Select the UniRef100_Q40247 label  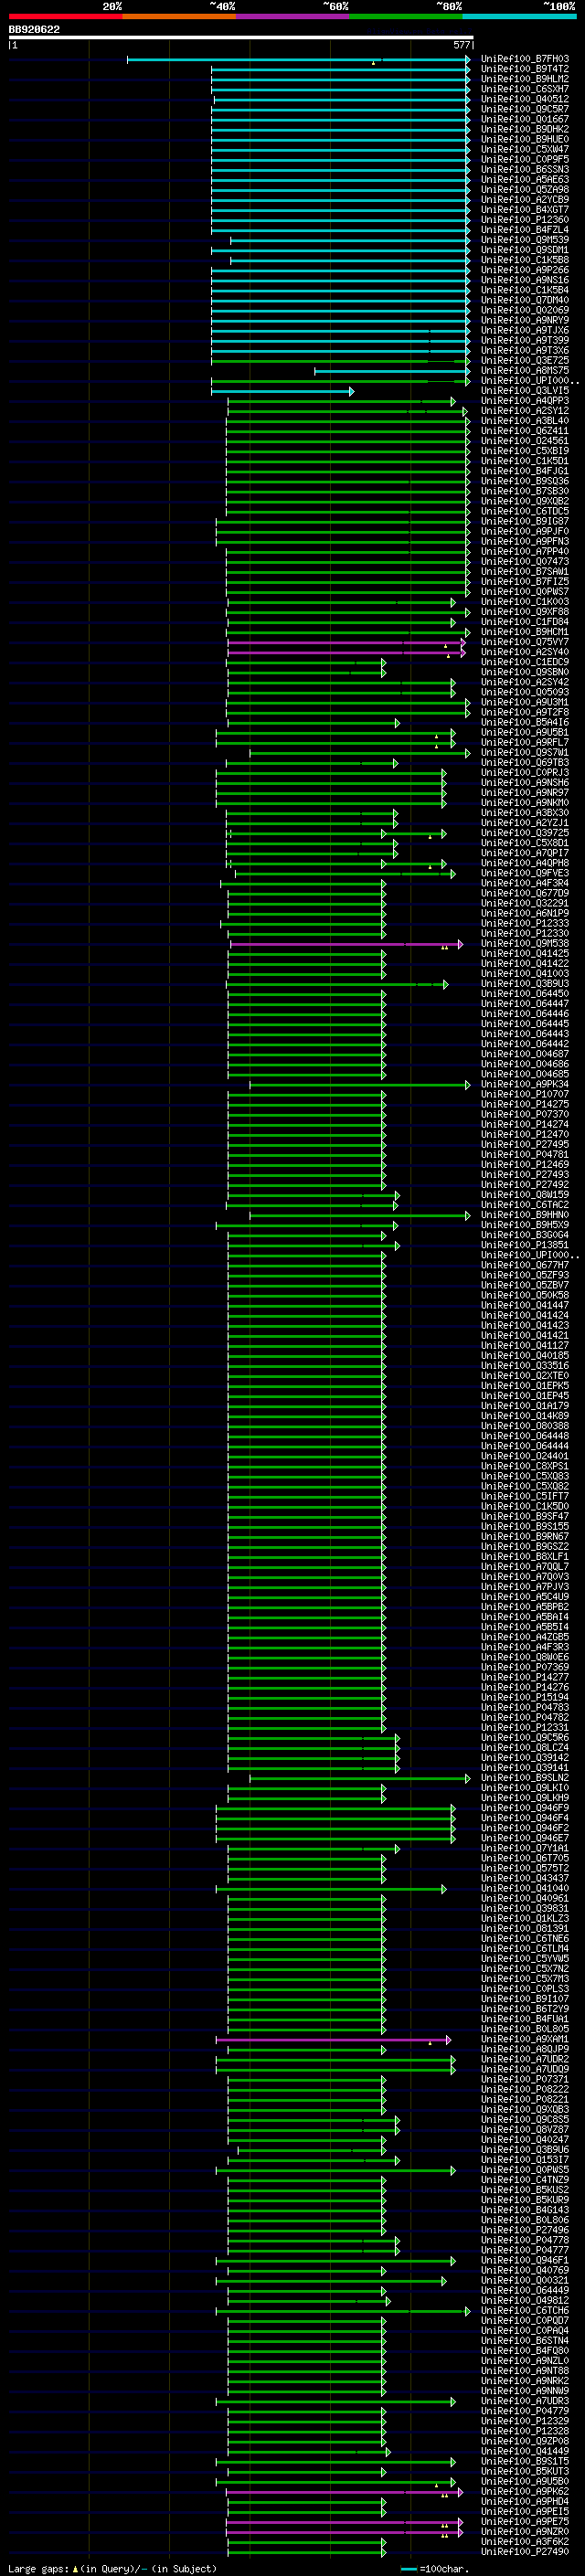point(525,2140)
